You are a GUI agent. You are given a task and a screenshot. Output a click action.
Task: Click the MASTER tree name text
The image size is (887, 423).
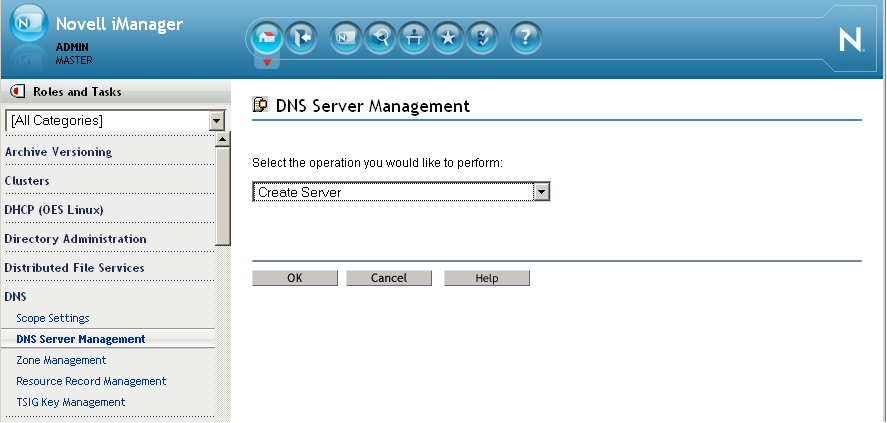[74, 60]
